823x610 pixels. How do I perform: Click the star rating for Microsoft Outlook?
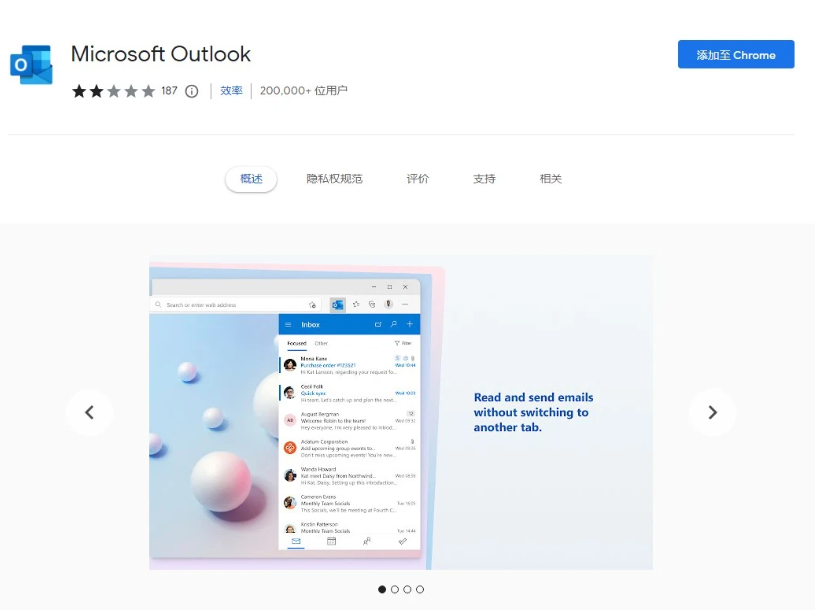pos(113,91)
